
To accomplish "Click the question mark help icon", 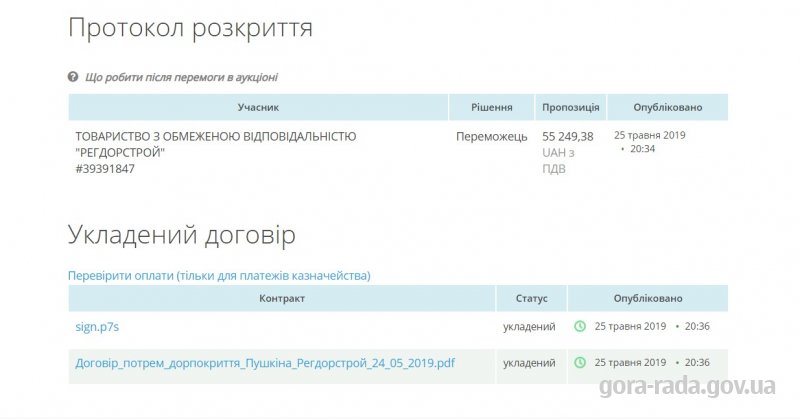I will click(73, 77).
